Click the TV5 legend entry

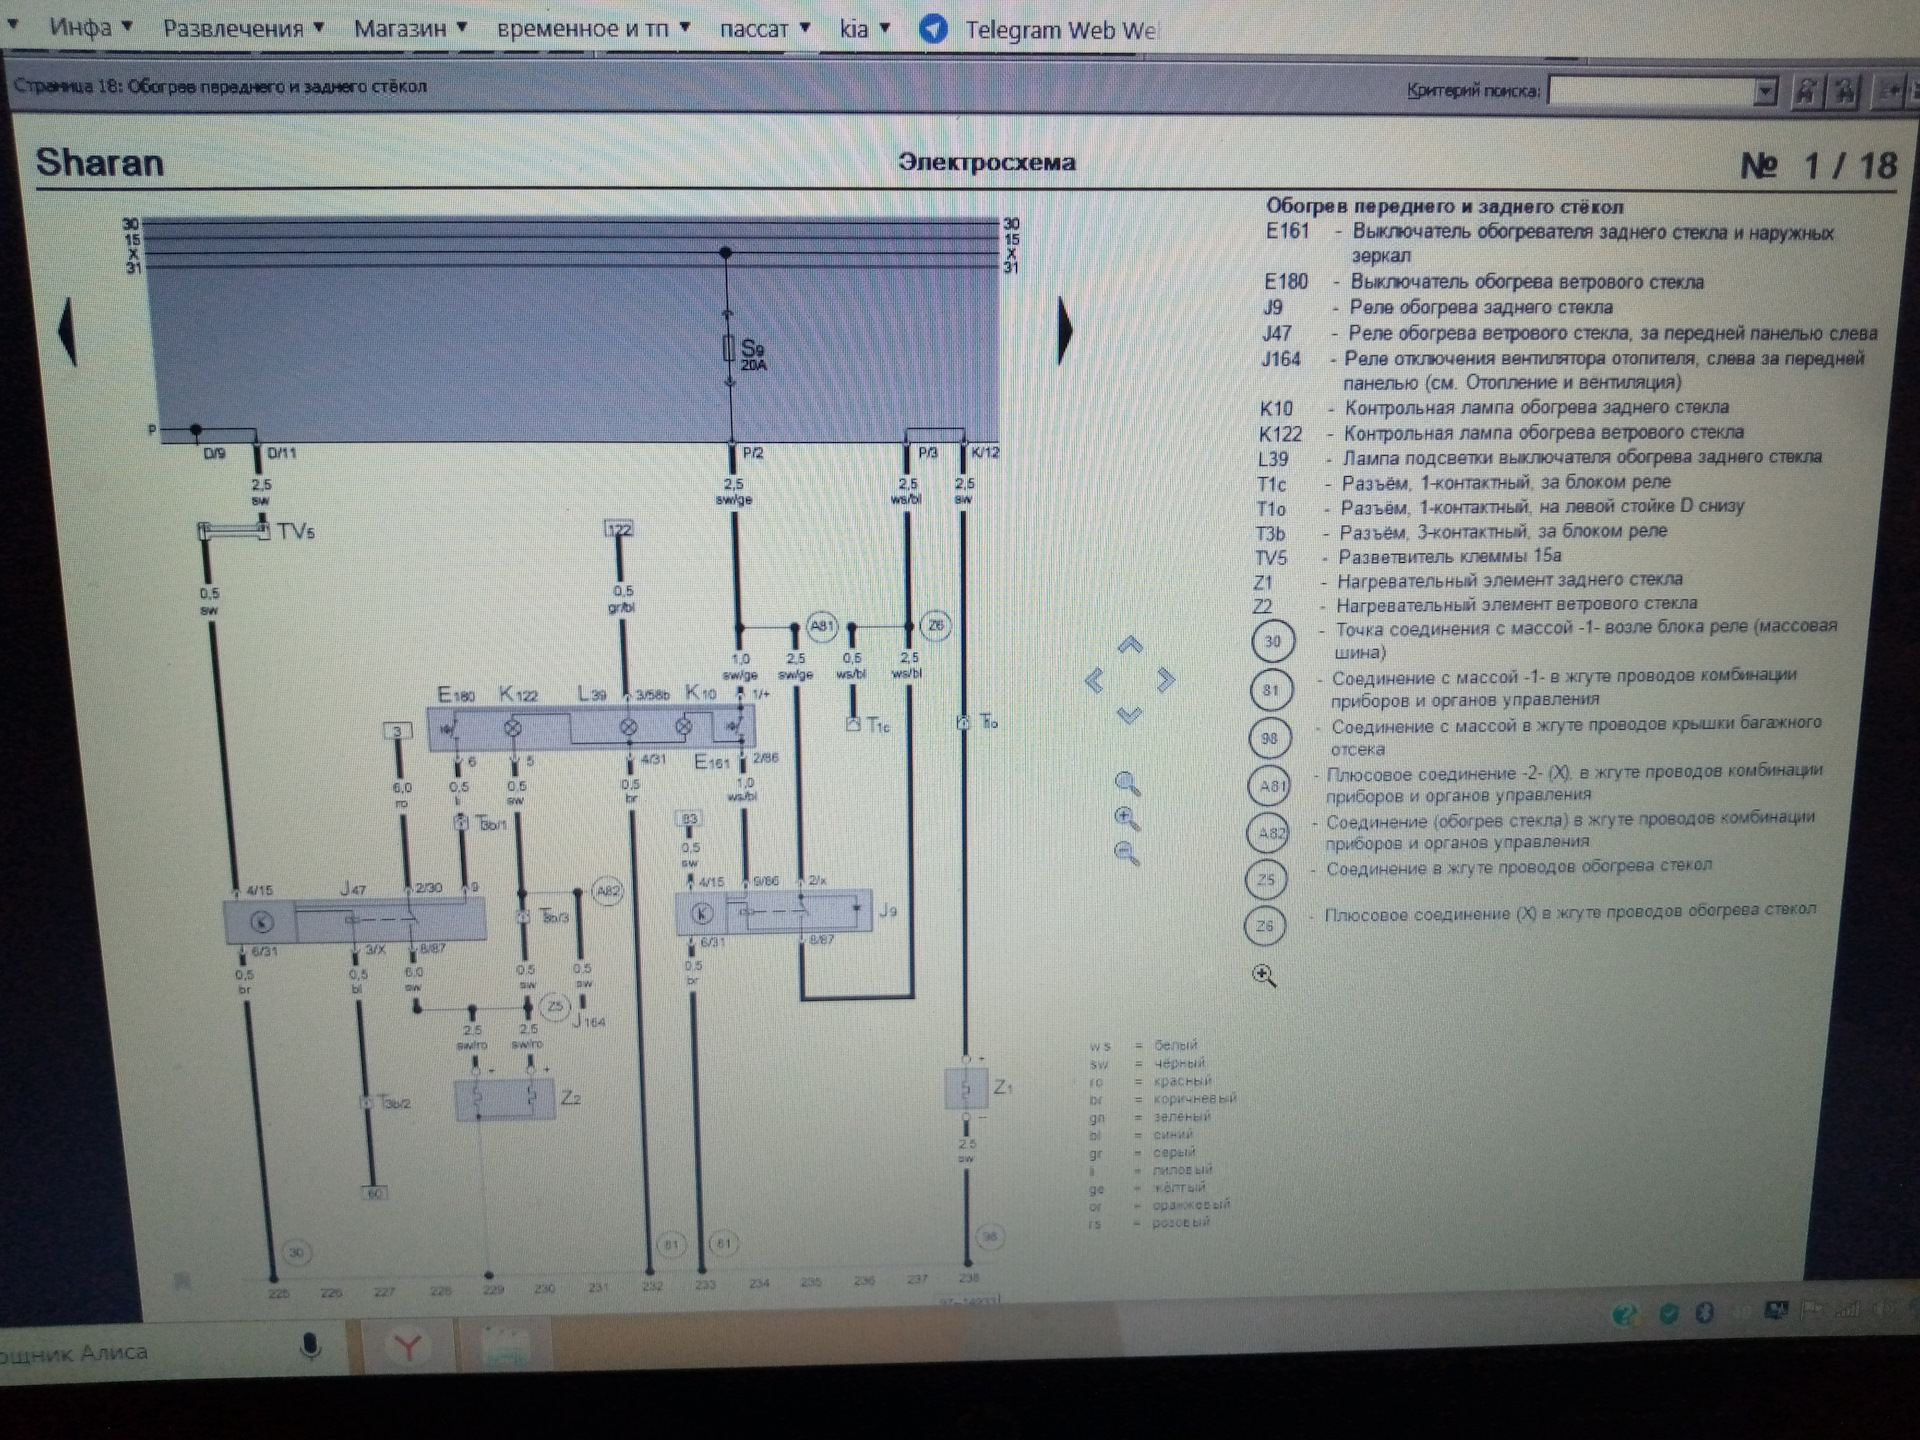point(1408,557)
